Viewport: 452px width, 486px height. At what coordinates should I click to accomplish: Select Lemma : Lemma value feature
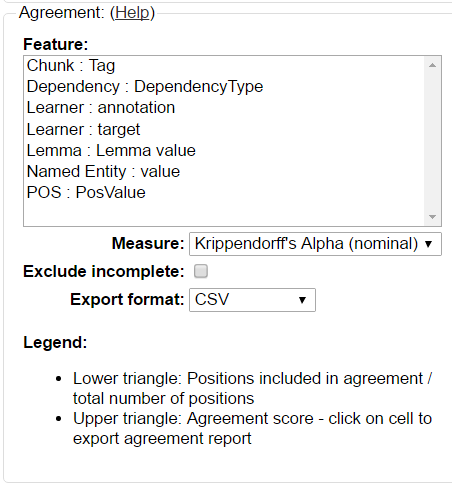coord(224,150)
